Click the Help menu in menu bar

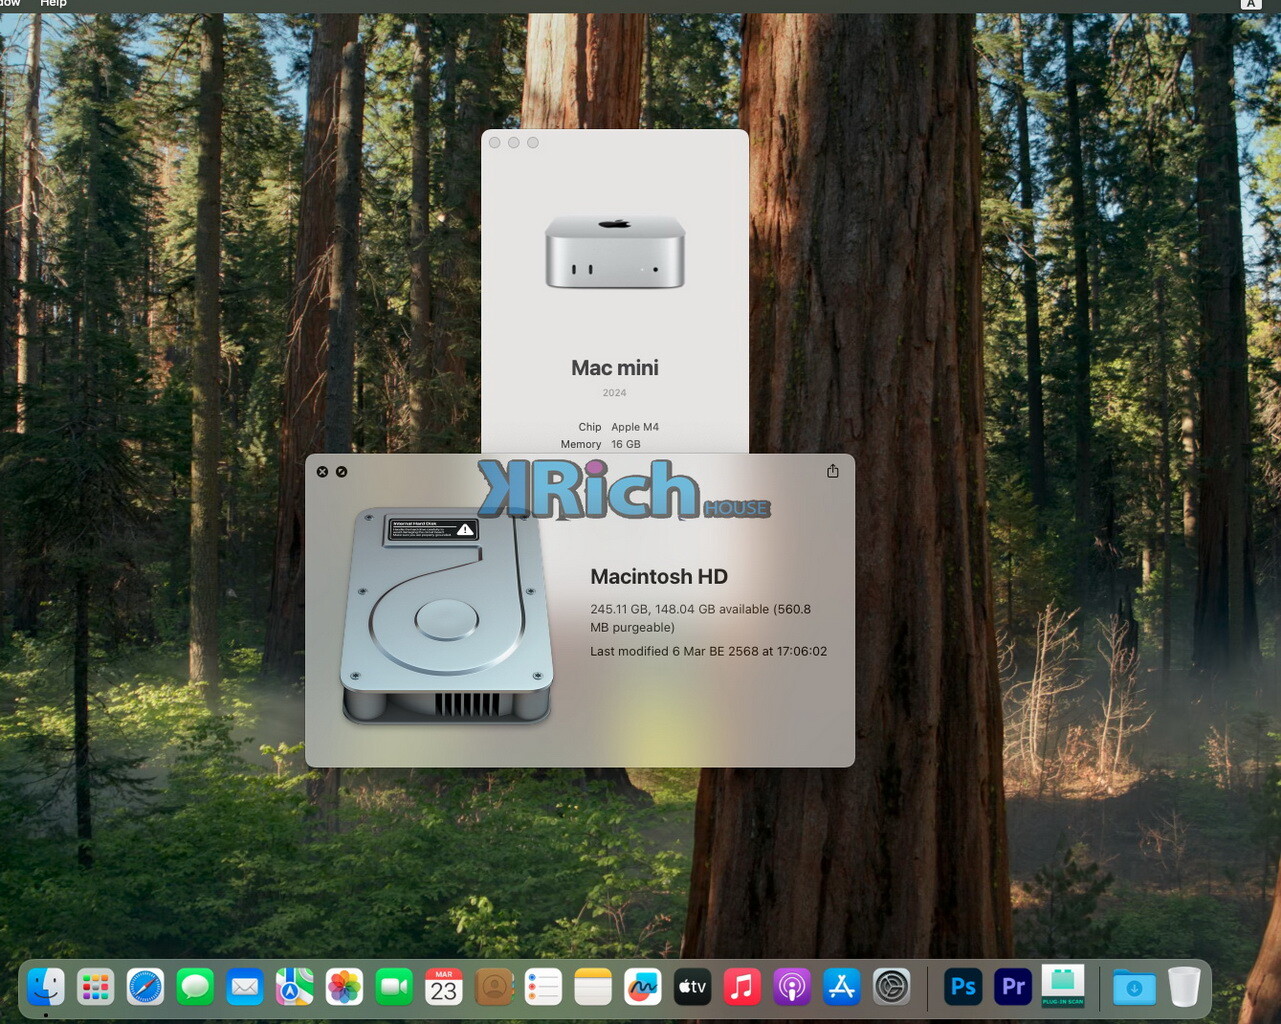pyautogui.click(x=53, y=4)
